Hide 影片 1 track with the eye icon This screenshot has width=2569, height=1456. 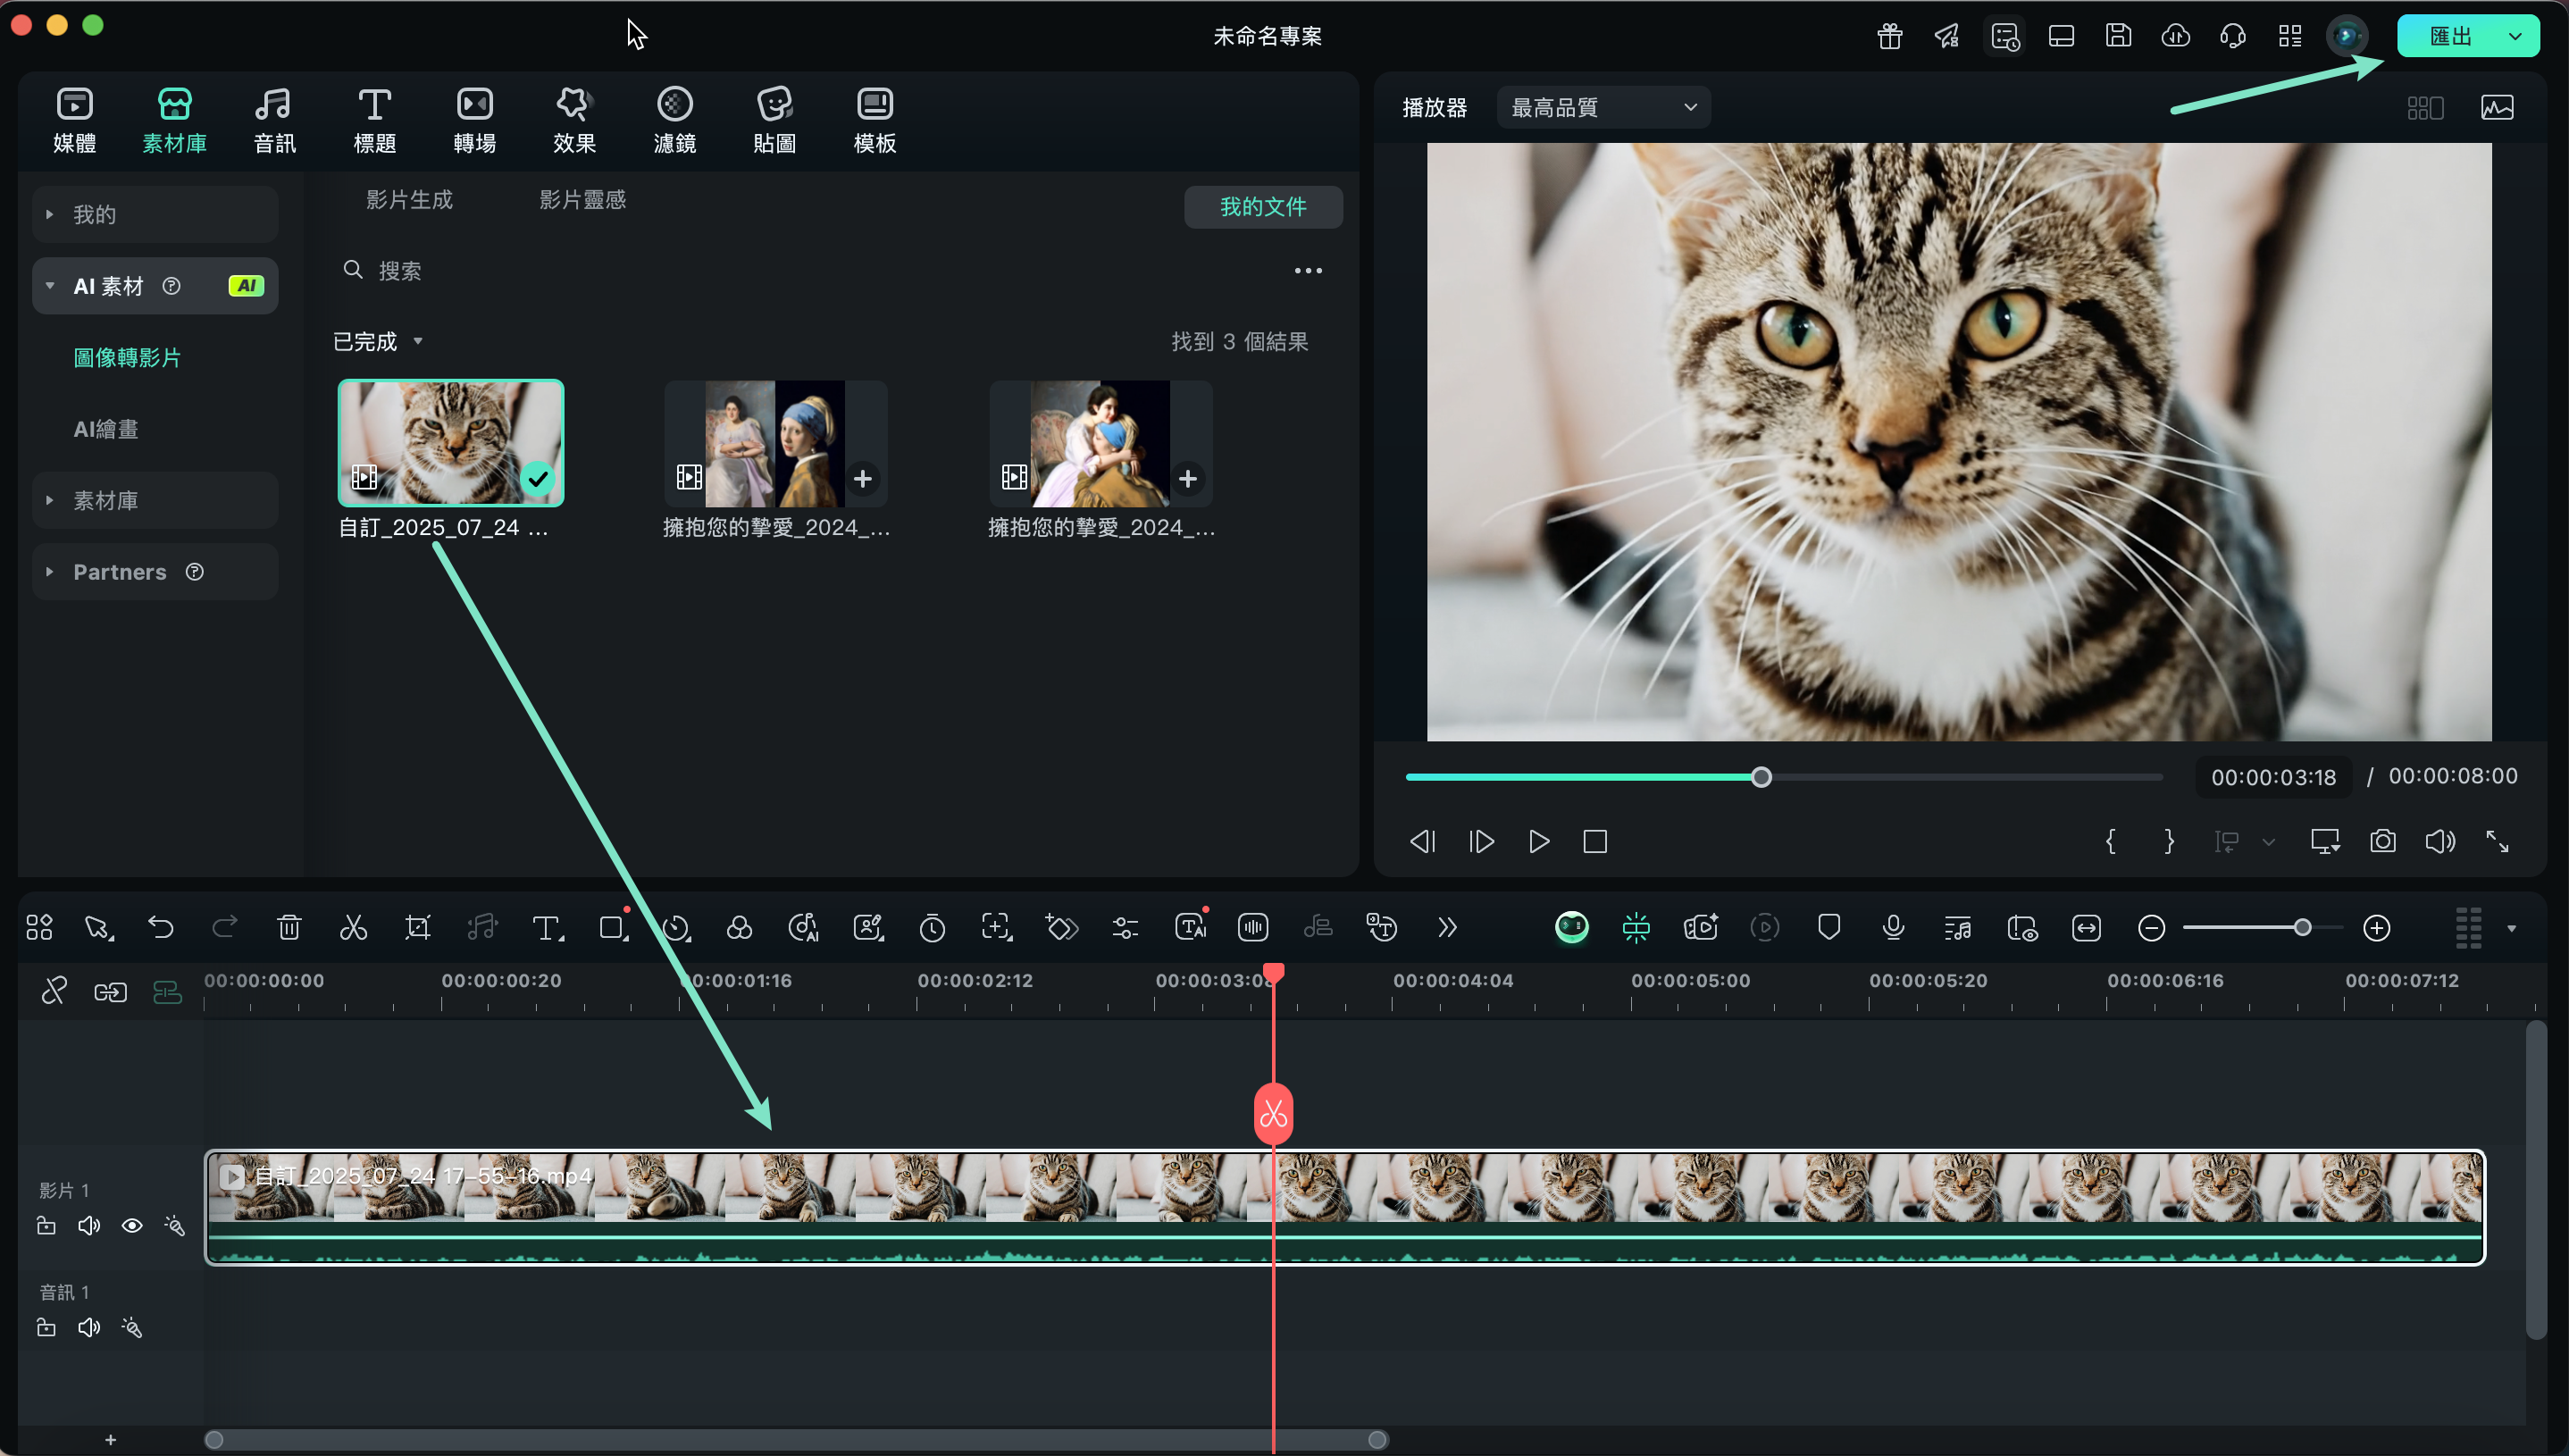(132, 1226)
